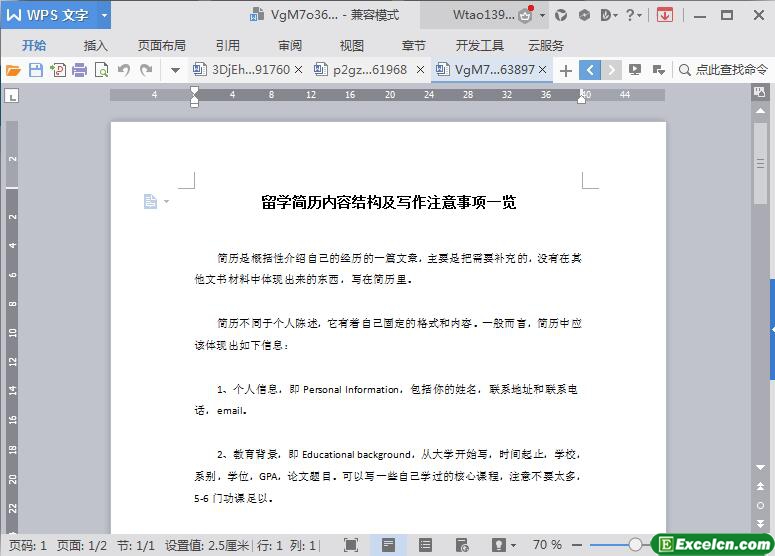Jump to next page with double down arrows

point(760,524)
